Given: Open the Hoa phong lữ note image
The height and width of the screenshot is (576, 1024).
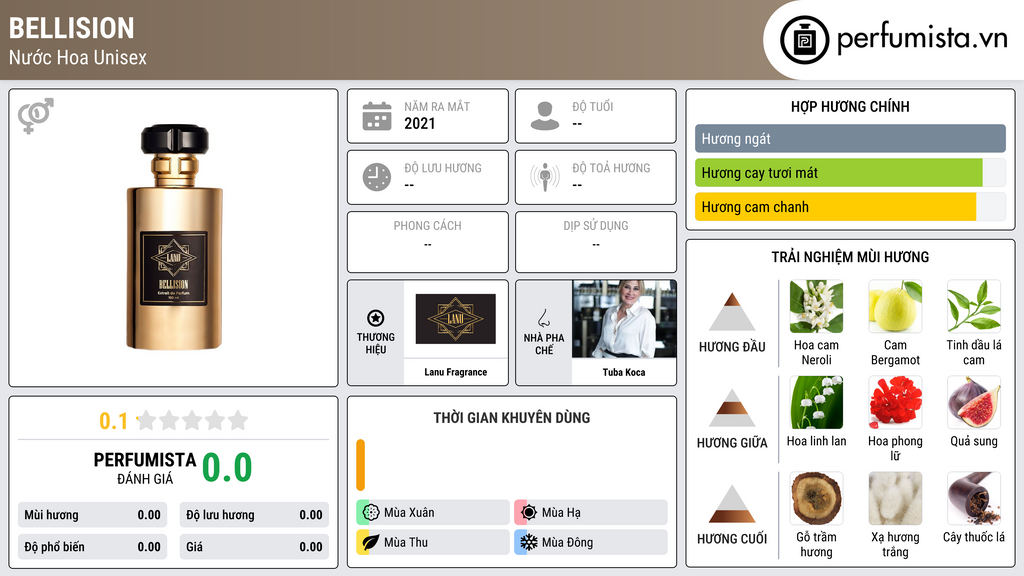Looking at the screenshot, I should tap(895, 403).
